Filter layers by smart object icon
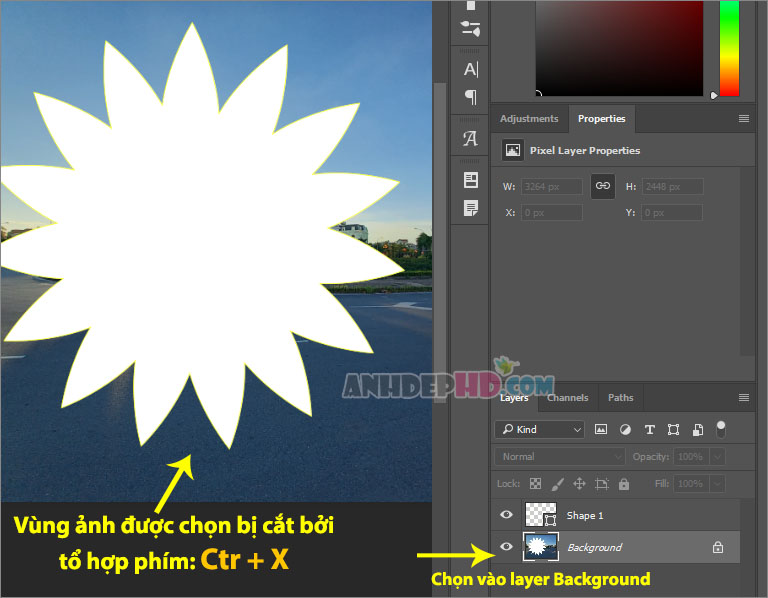 point(698,430)
